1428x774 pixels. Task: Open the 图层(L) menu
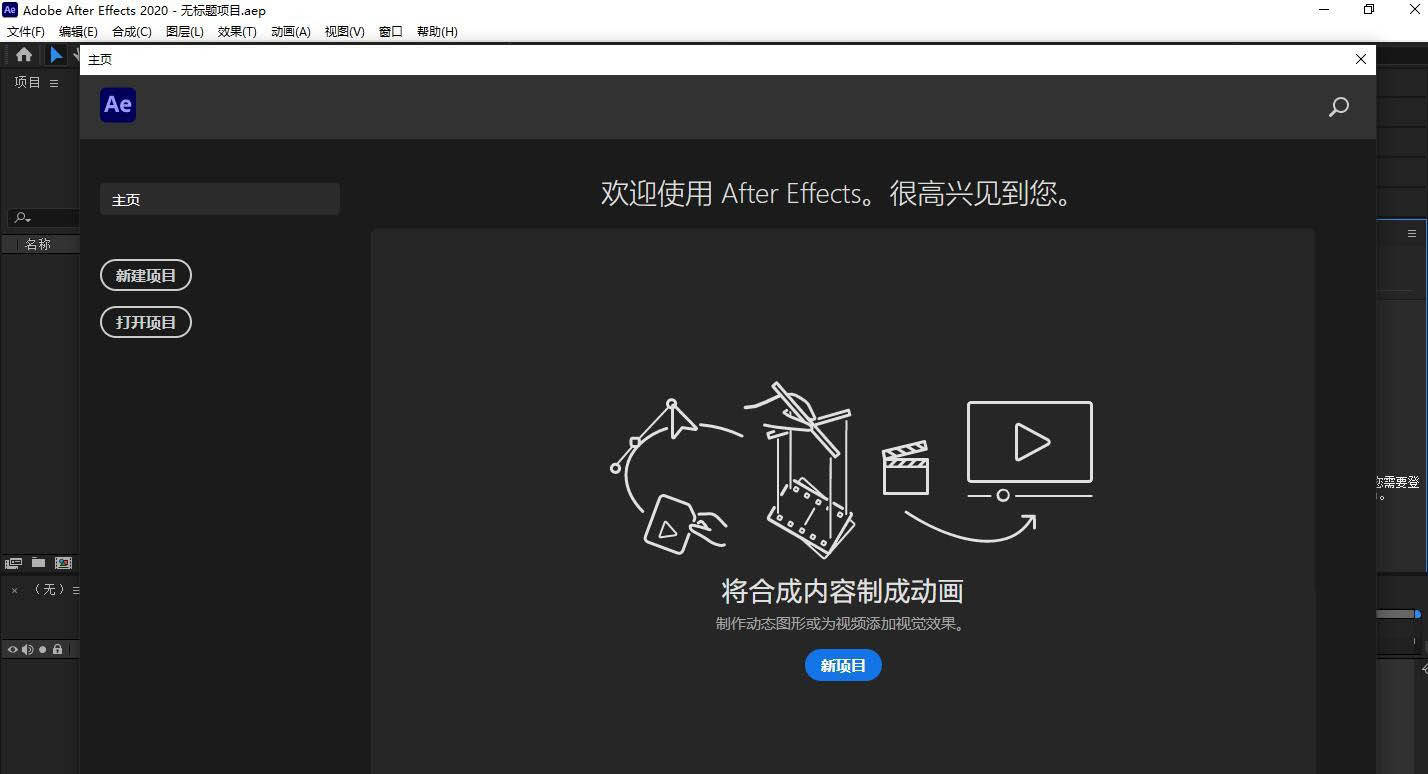tap(185, 31)
